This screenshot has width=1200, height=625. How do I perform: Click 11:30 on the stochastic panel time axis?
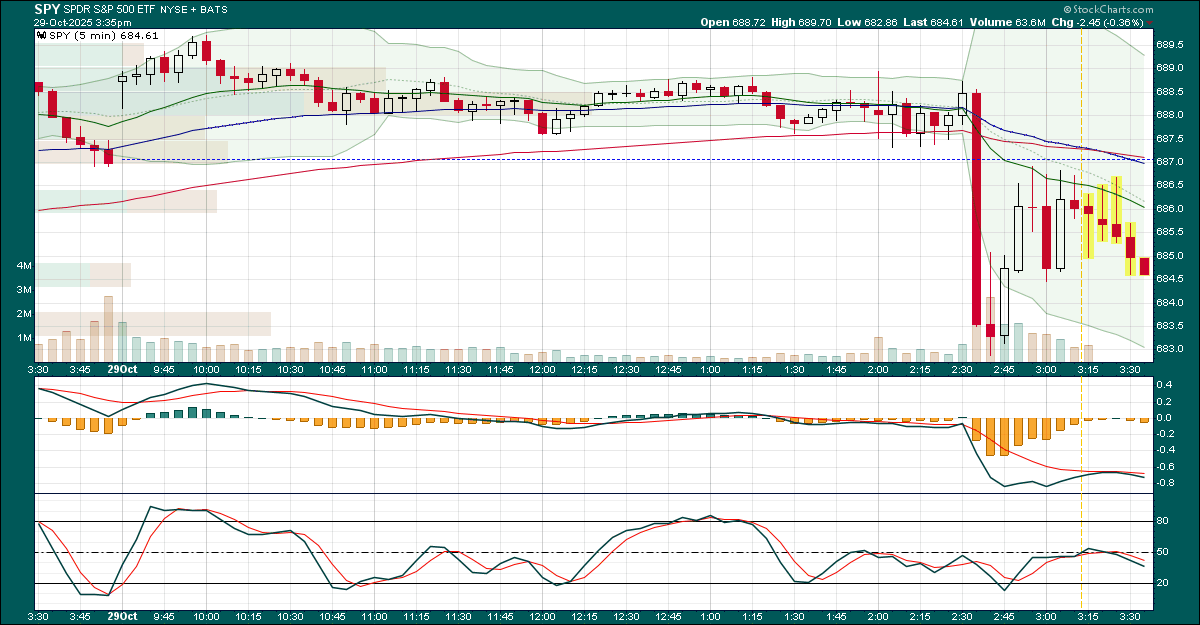pos(458,618)
